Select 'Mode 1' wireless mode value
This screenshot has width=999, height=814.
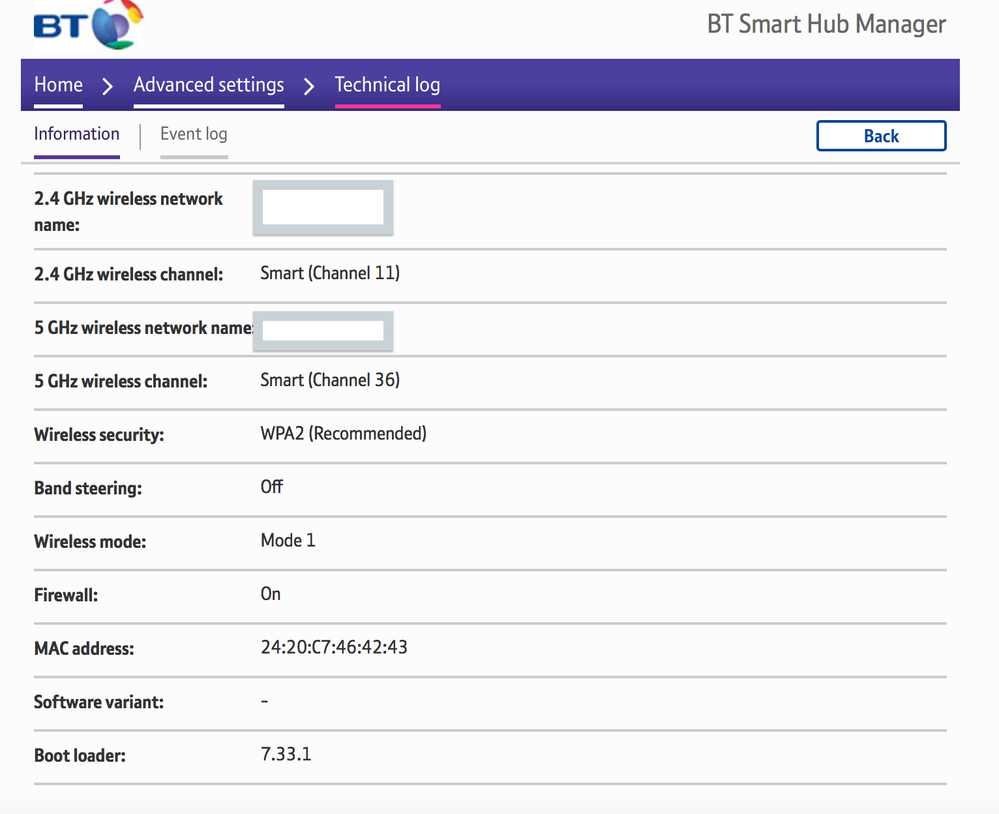288,540
